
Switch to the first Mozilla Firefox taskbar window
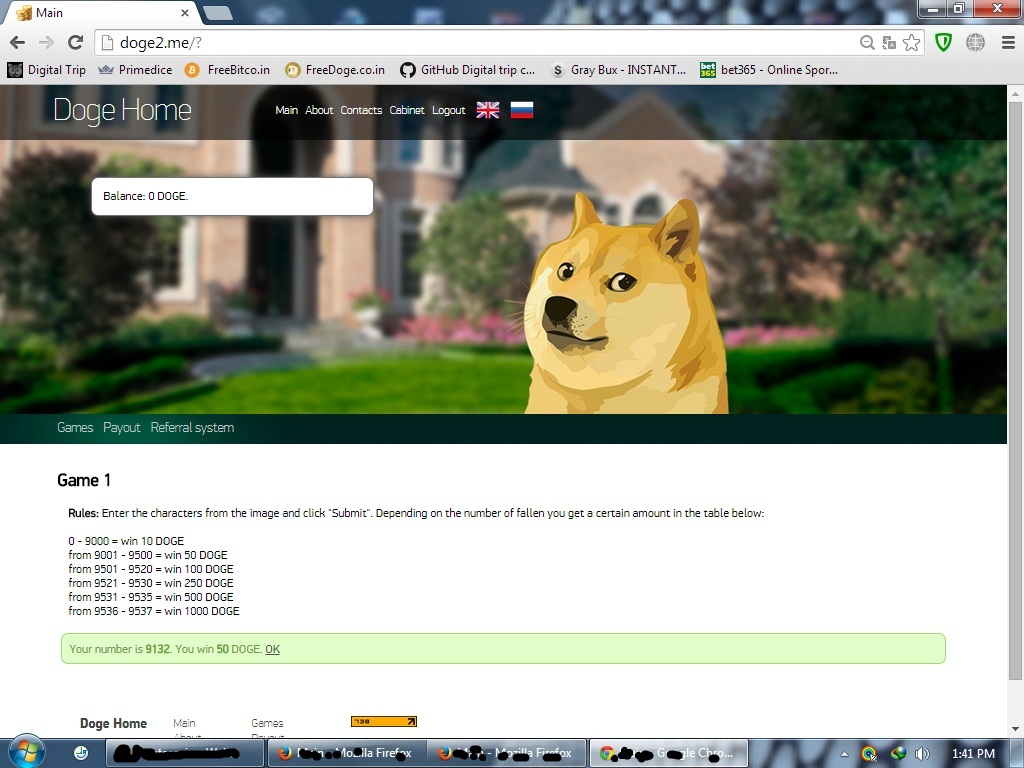click(346, 753)
